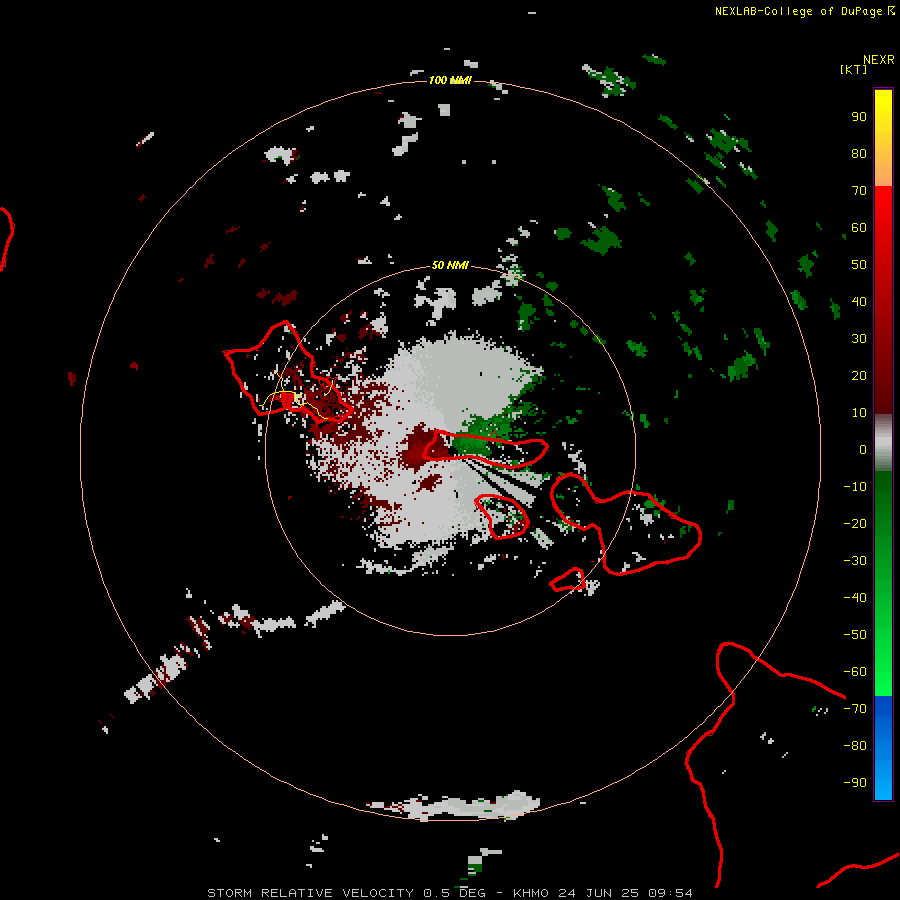
Task: Click the 70 value on the velocity scale
Action: 859,191
